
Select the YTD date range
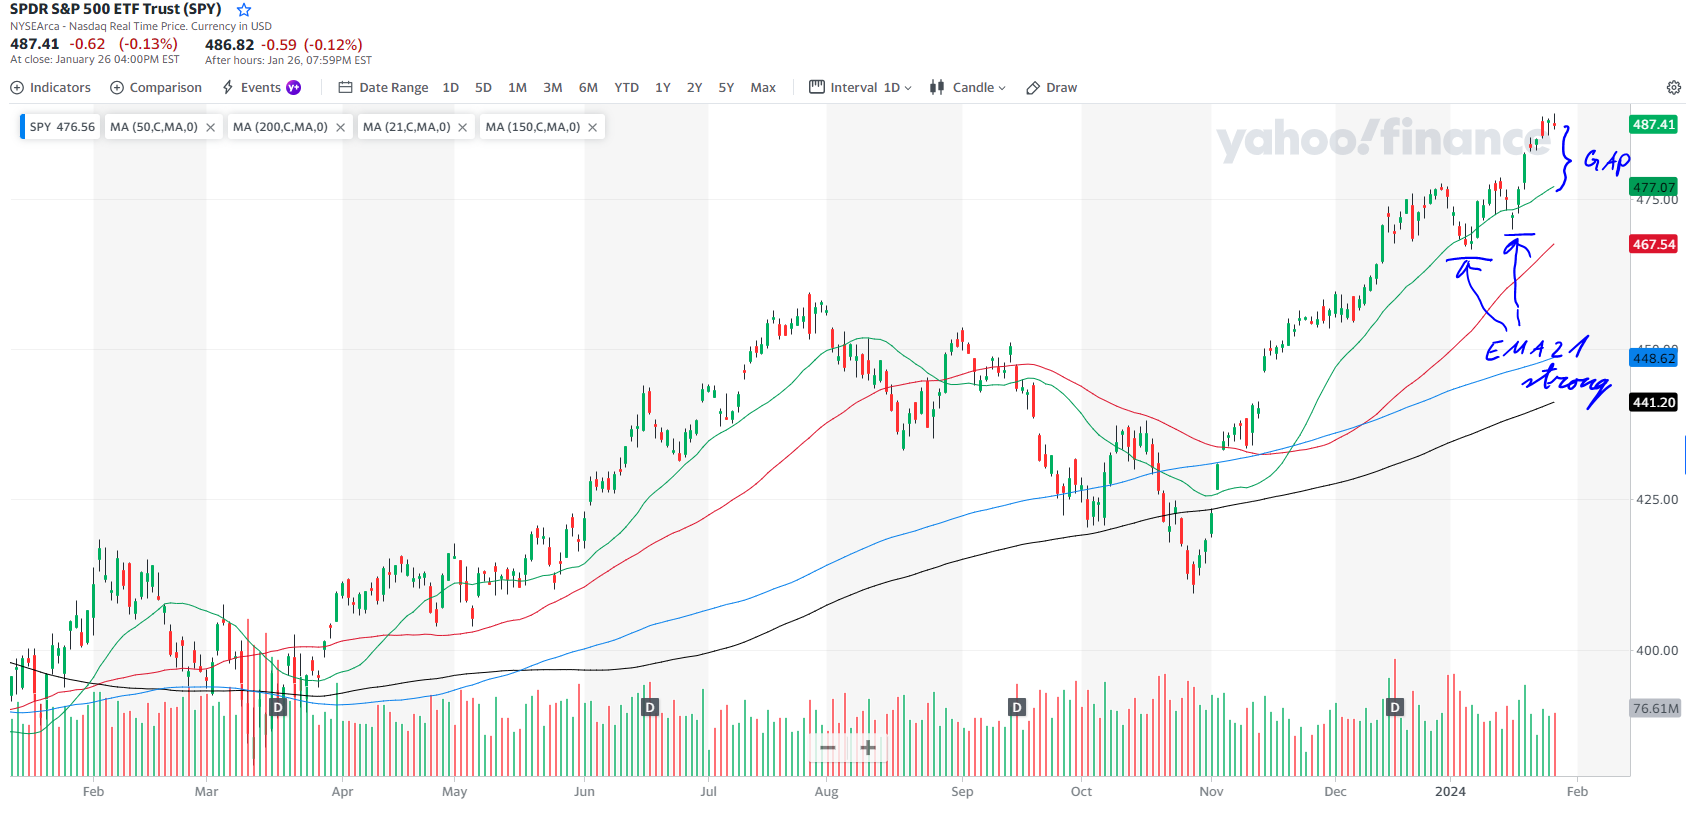pos(626,88)
